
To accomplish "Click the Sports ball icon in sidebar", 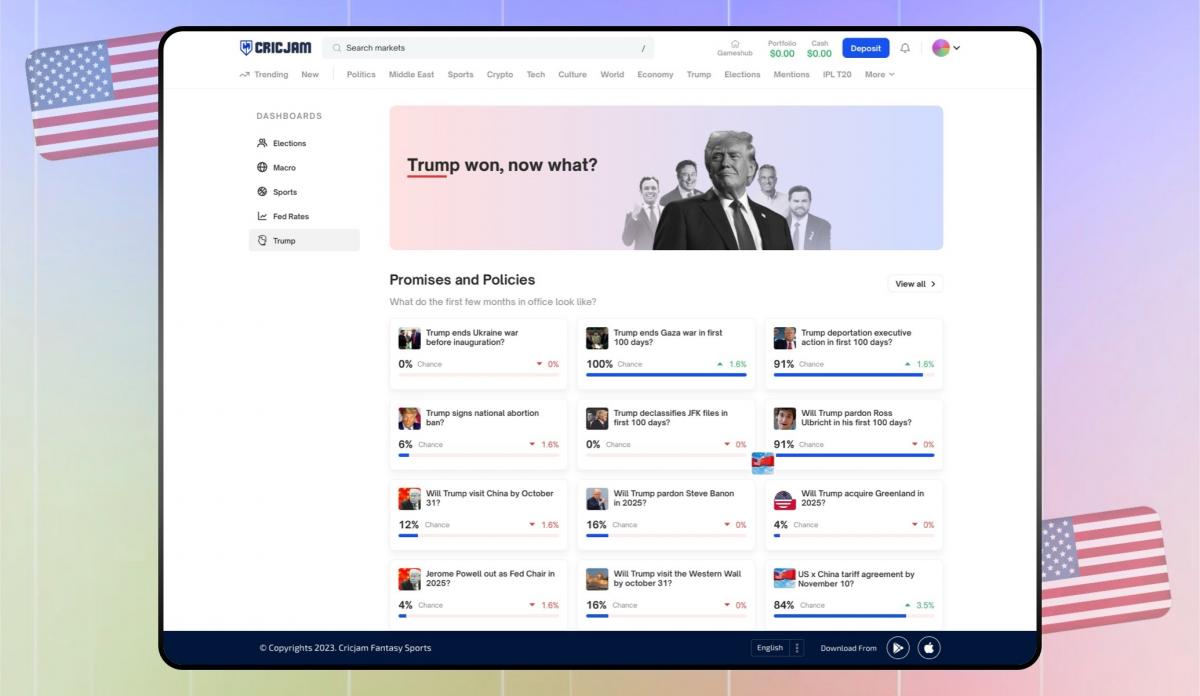I will pos(262,192).
